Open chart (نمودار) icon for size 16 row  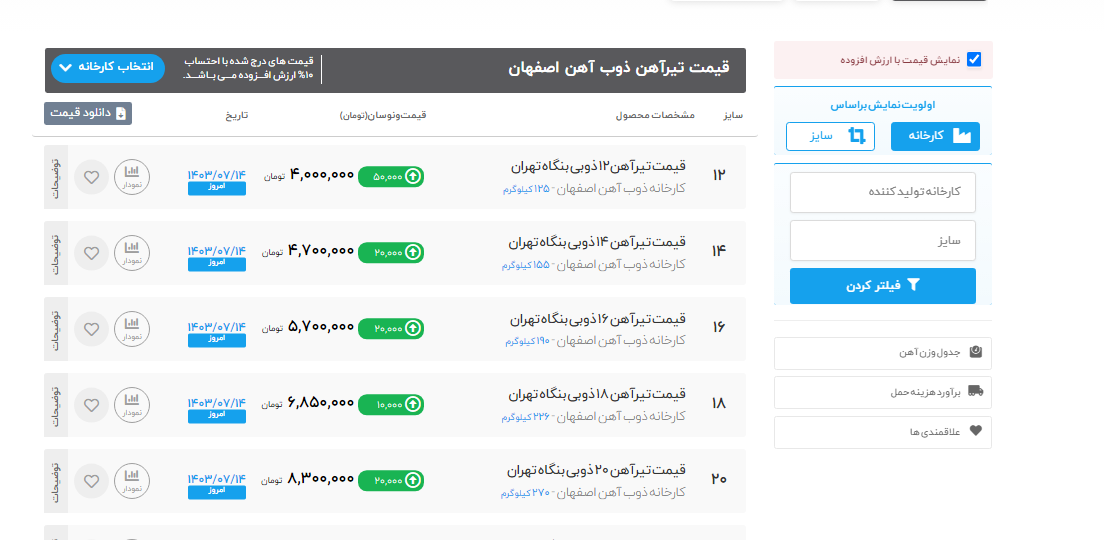click(131, 329)
